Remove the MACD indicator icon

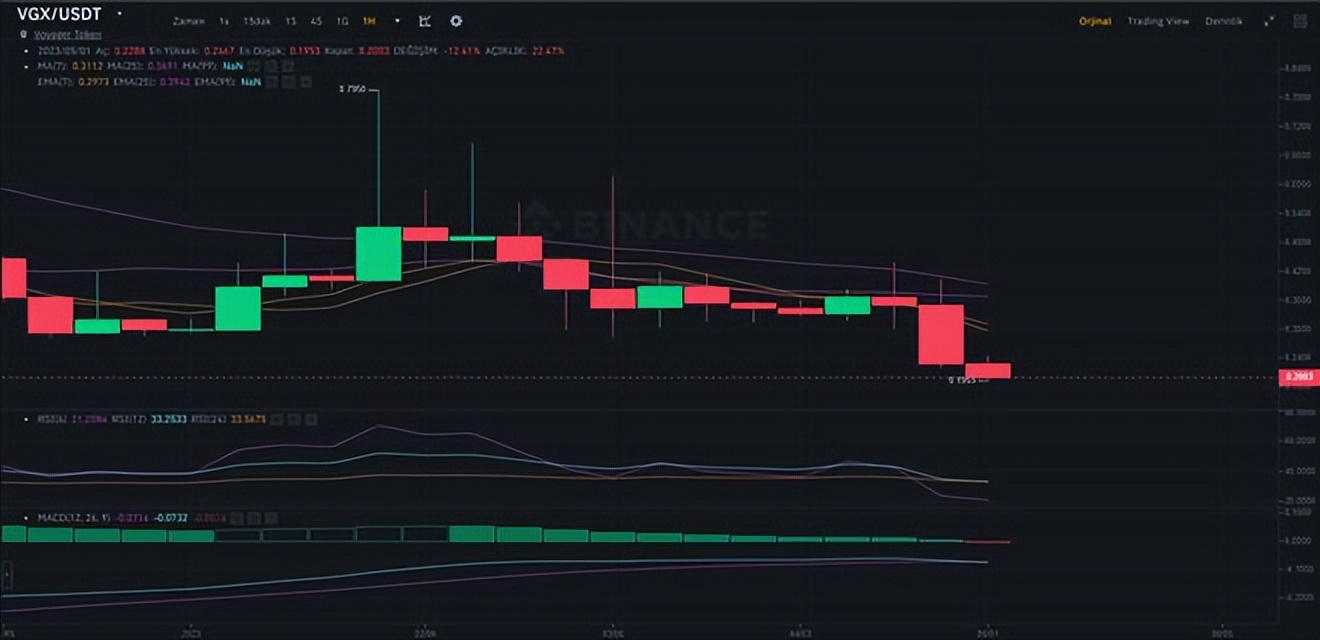272,518
